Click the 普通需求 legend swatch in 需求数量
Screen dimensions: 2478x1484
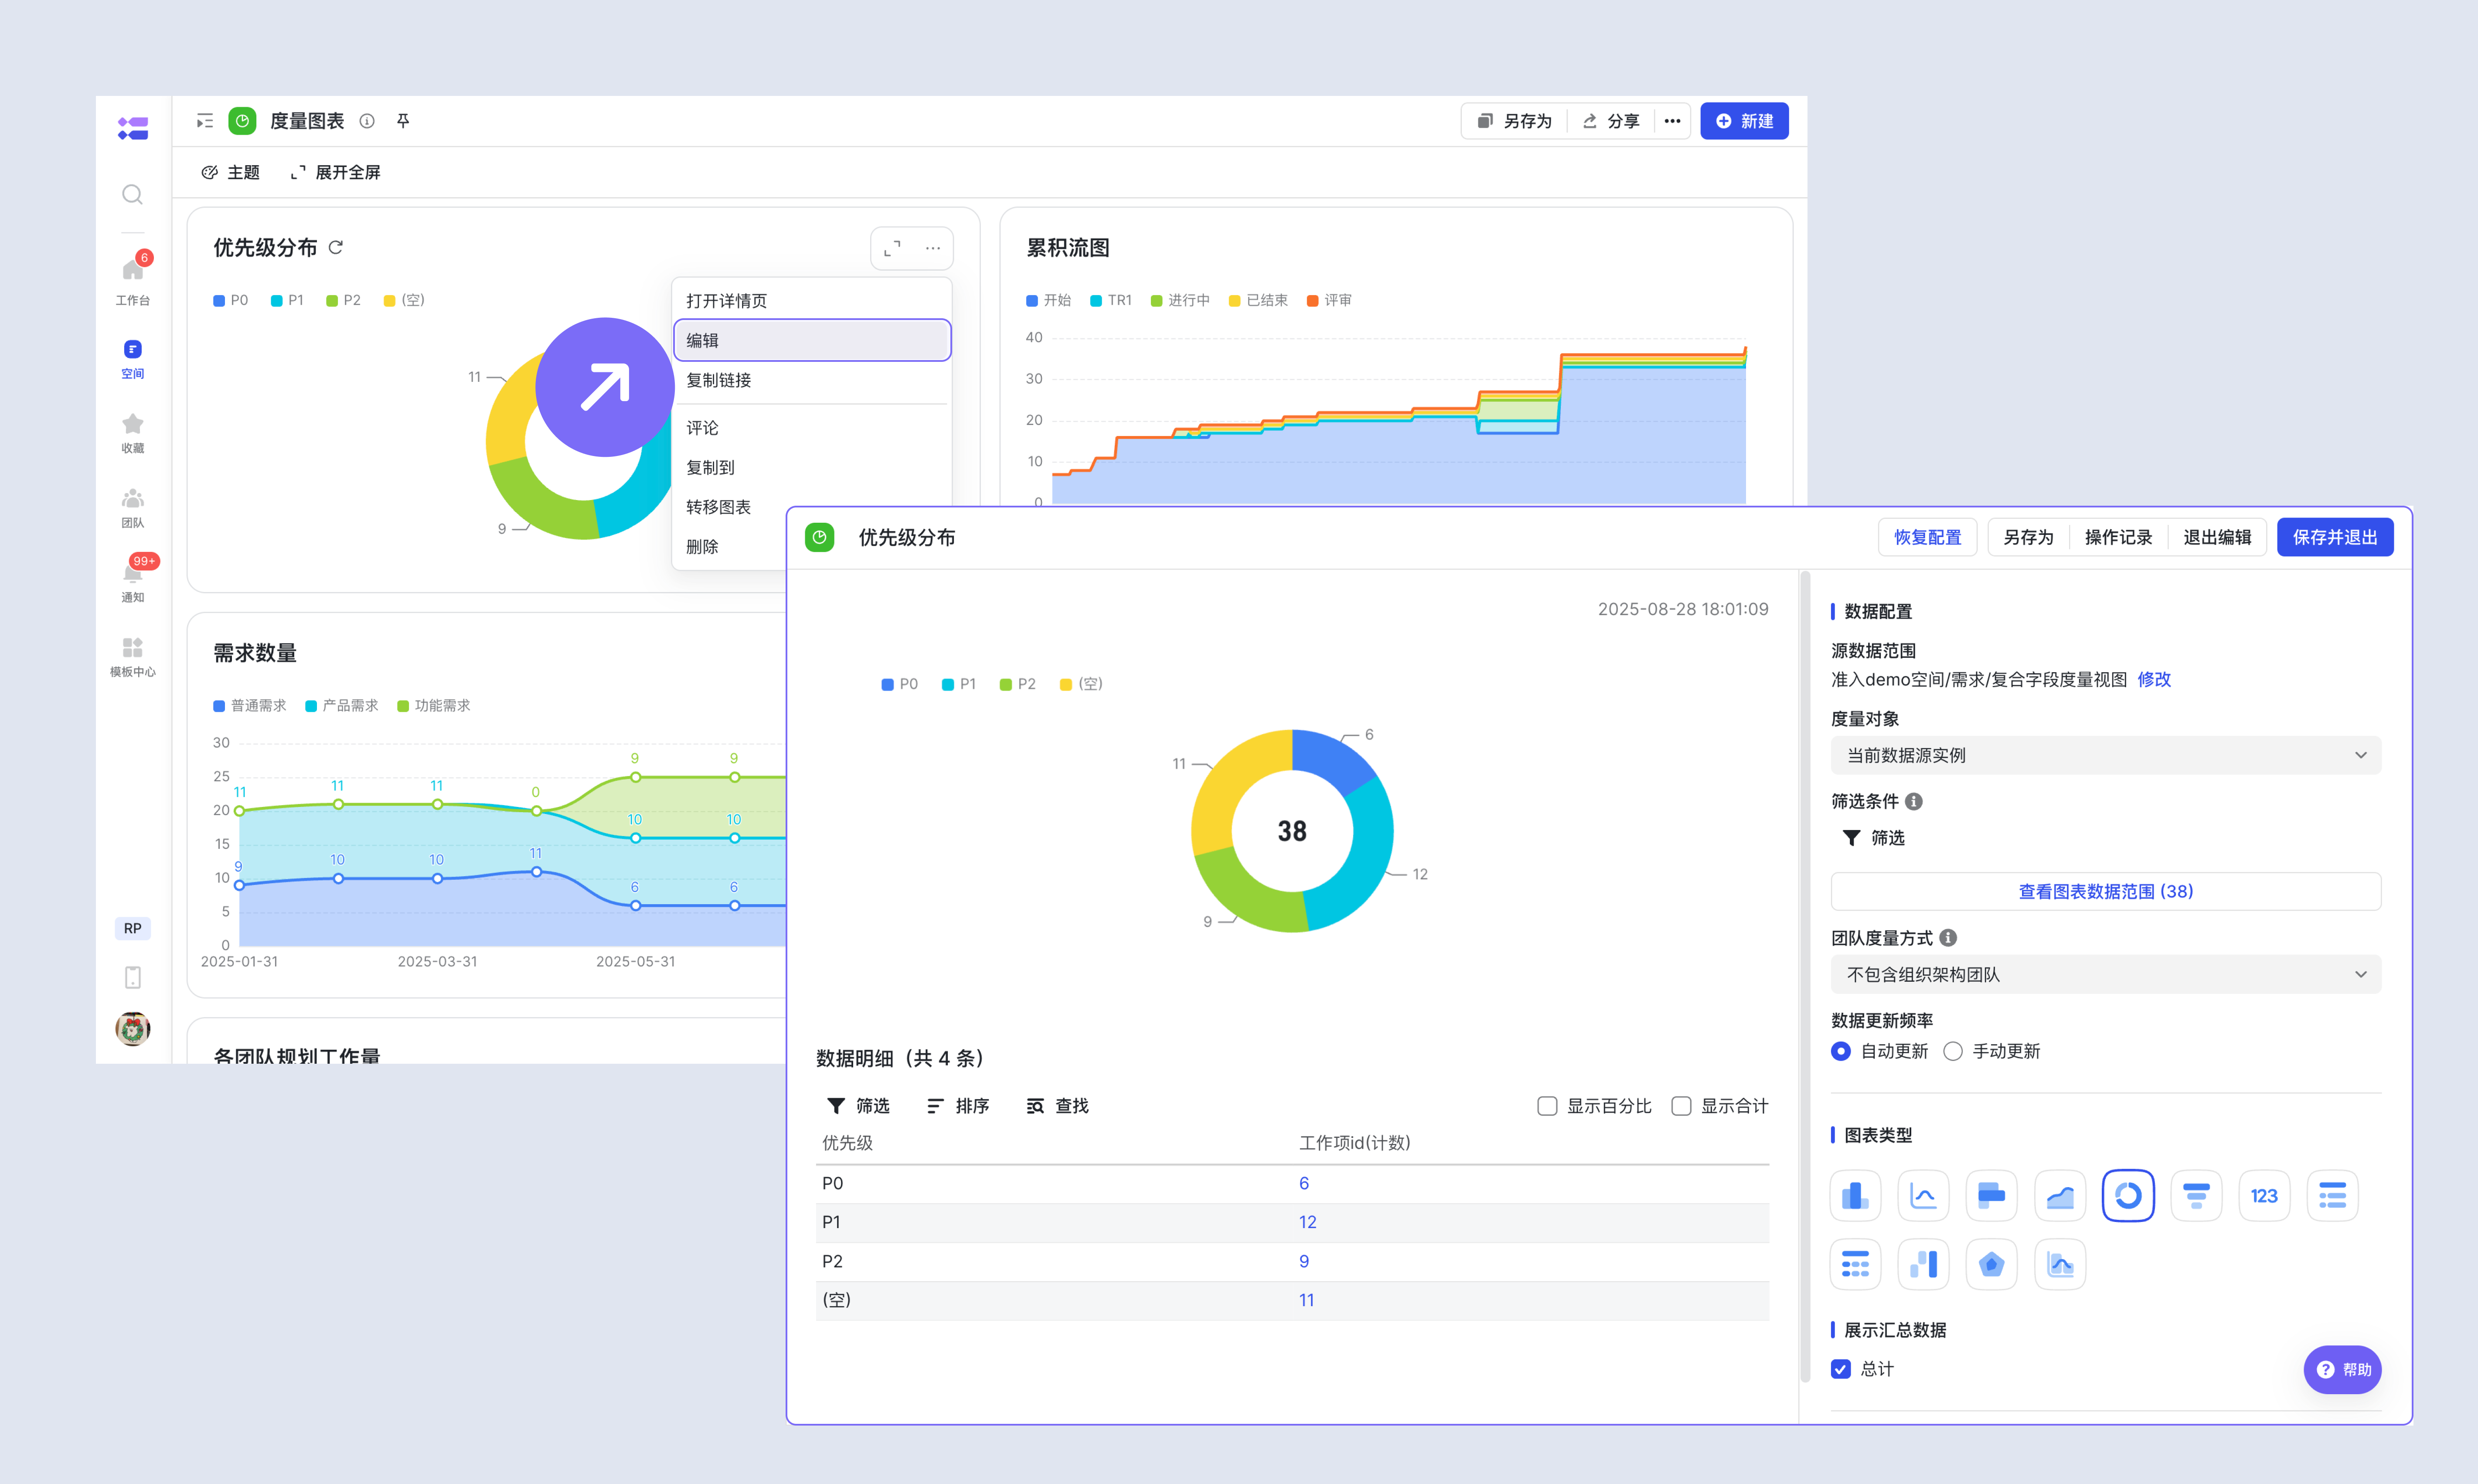click(x=219, y=706)
